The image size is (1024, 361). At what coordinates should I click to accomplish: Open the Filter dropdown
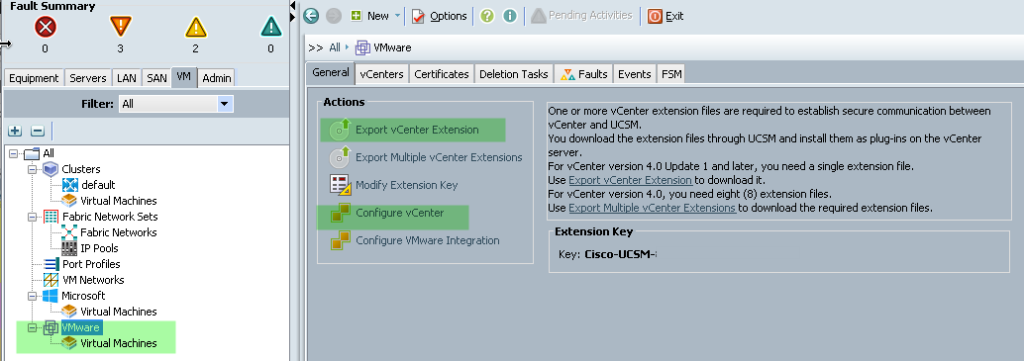[x=225, y=104]
